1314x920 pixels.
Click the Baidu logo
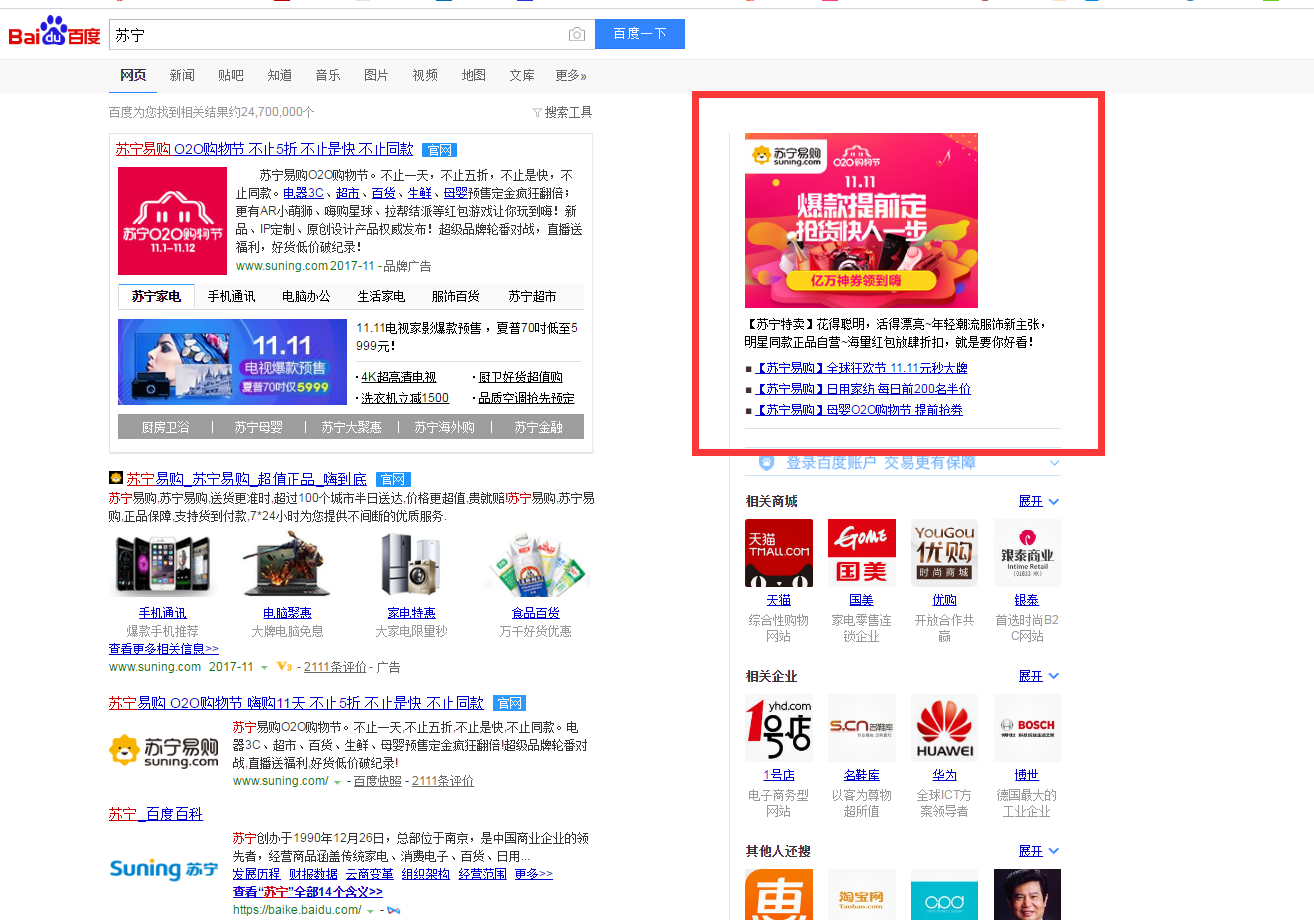click(55, 33)
